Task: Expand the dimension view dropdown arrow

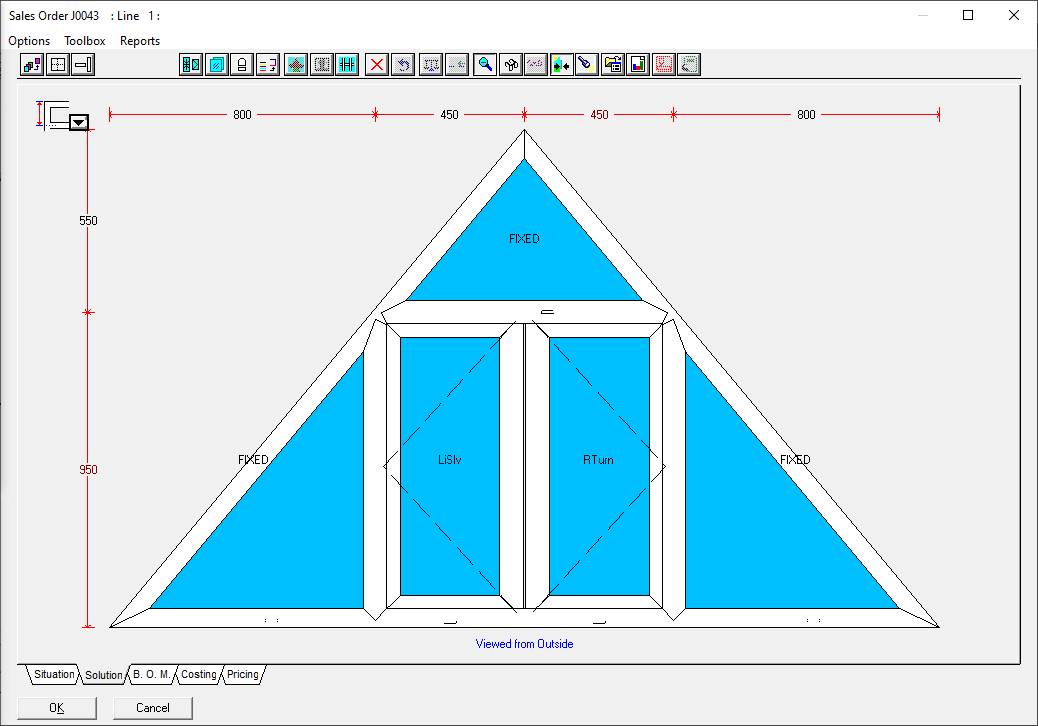Action: click(x=79, y=122)
